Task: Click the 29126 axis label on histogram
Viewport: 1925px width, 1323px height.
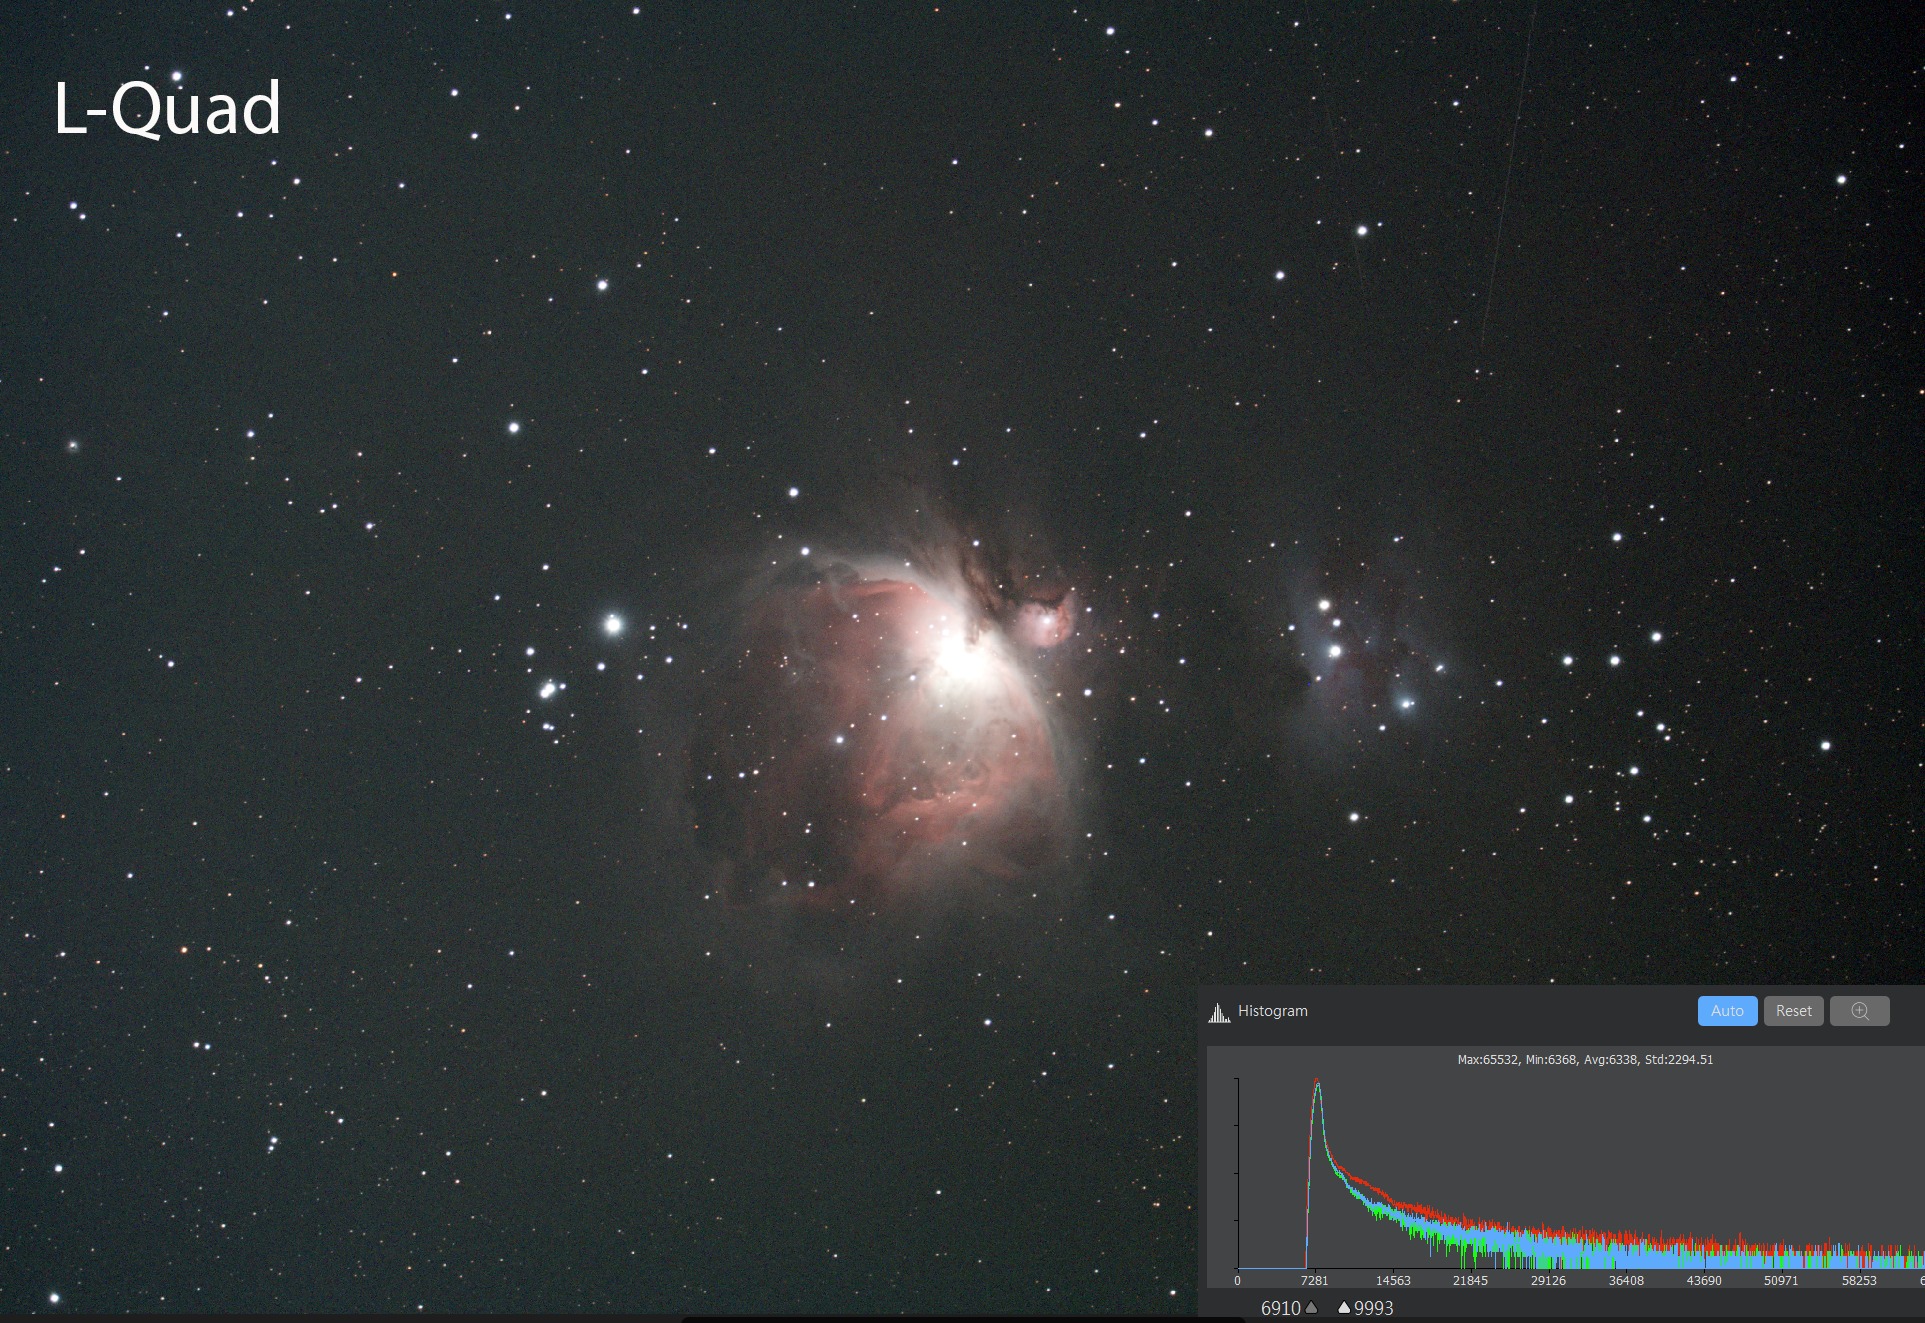Action: (1548, 1281)
